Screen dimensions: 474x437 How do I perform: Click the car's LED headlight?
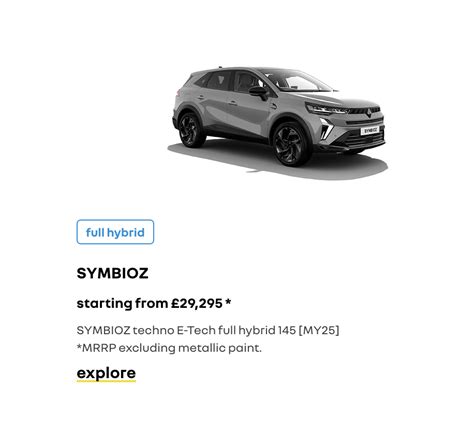click(325, 109)
